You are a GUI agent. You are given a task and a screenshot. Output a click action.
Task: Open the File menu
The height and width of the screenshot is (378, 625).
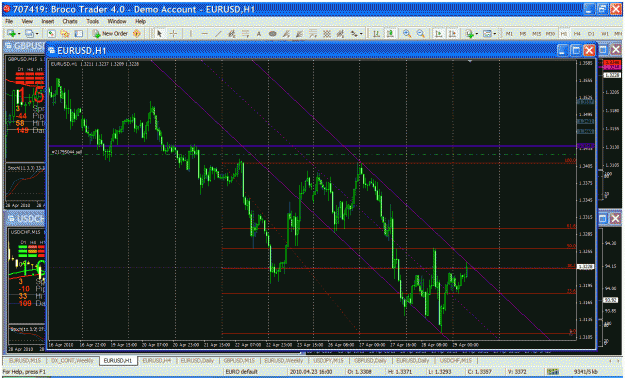9,21
